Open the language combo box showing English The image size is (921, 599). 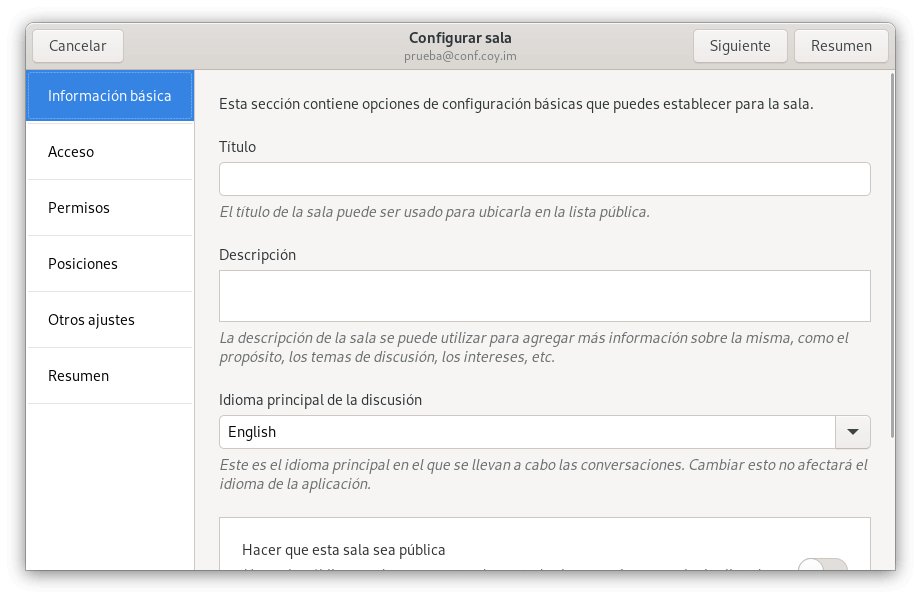527,432
